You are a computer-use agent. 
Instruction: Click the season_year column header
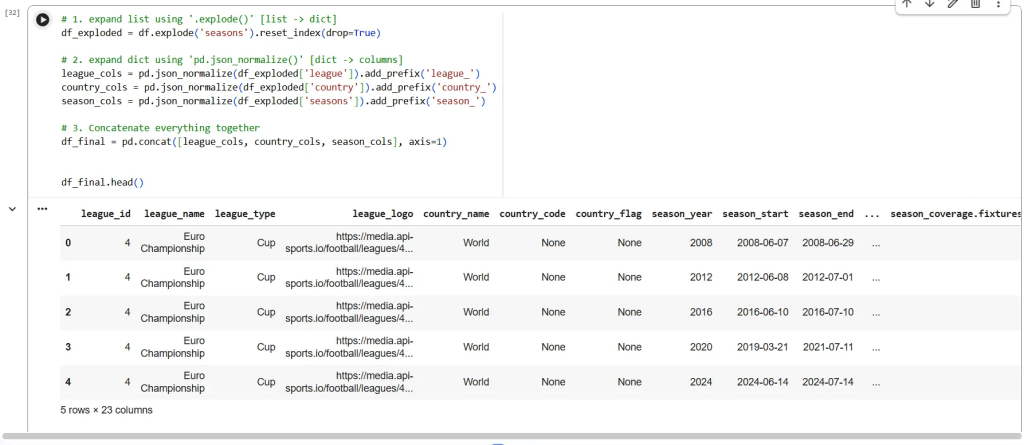click(x=681, y=214)
